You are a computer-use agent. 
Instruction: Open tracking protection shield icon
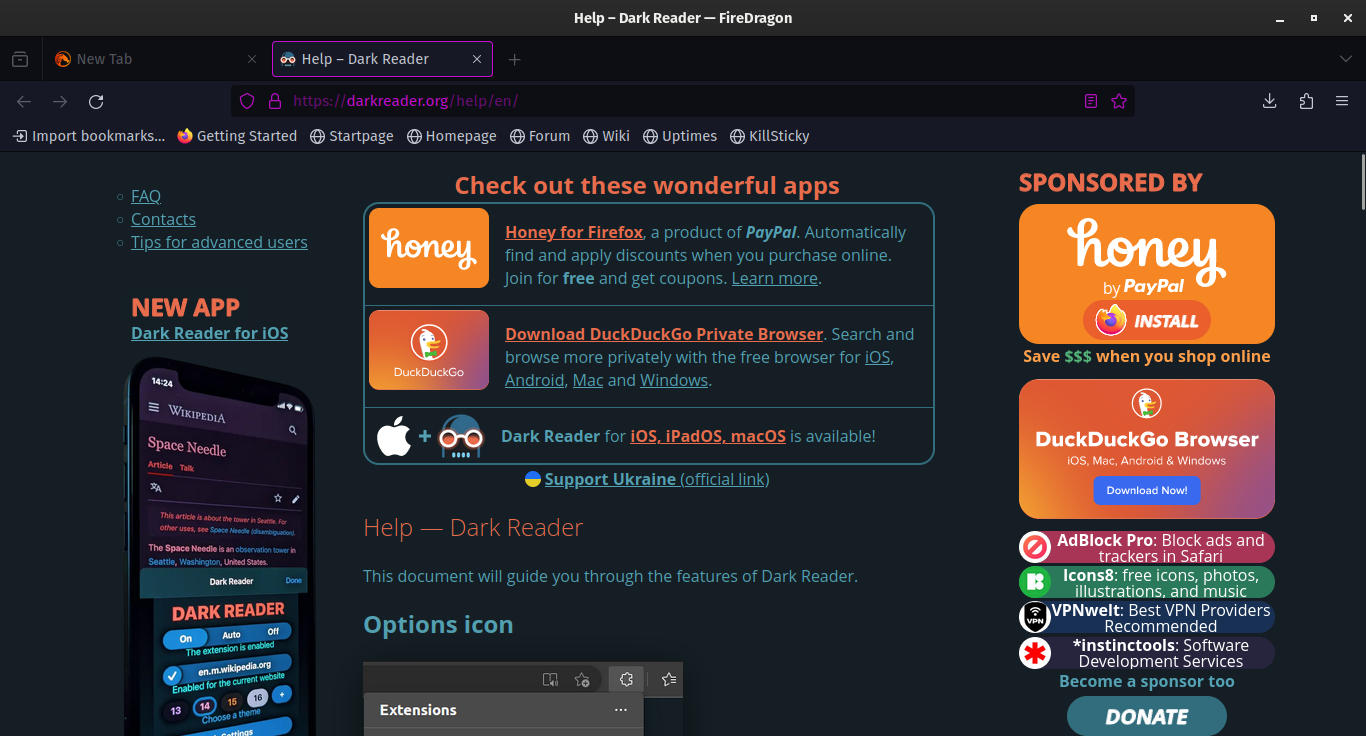[x=248, y=101]
